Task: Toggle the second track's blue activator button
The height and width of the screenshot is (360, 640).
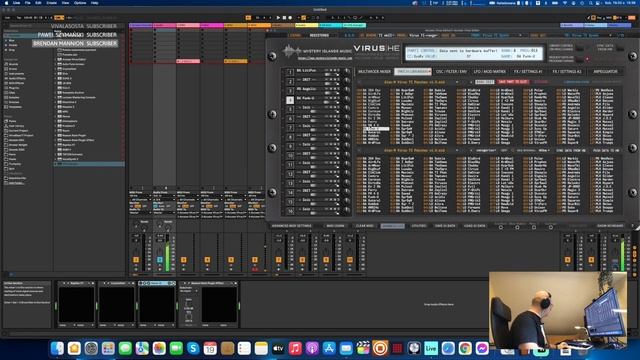Action: (x=160, y=260)
